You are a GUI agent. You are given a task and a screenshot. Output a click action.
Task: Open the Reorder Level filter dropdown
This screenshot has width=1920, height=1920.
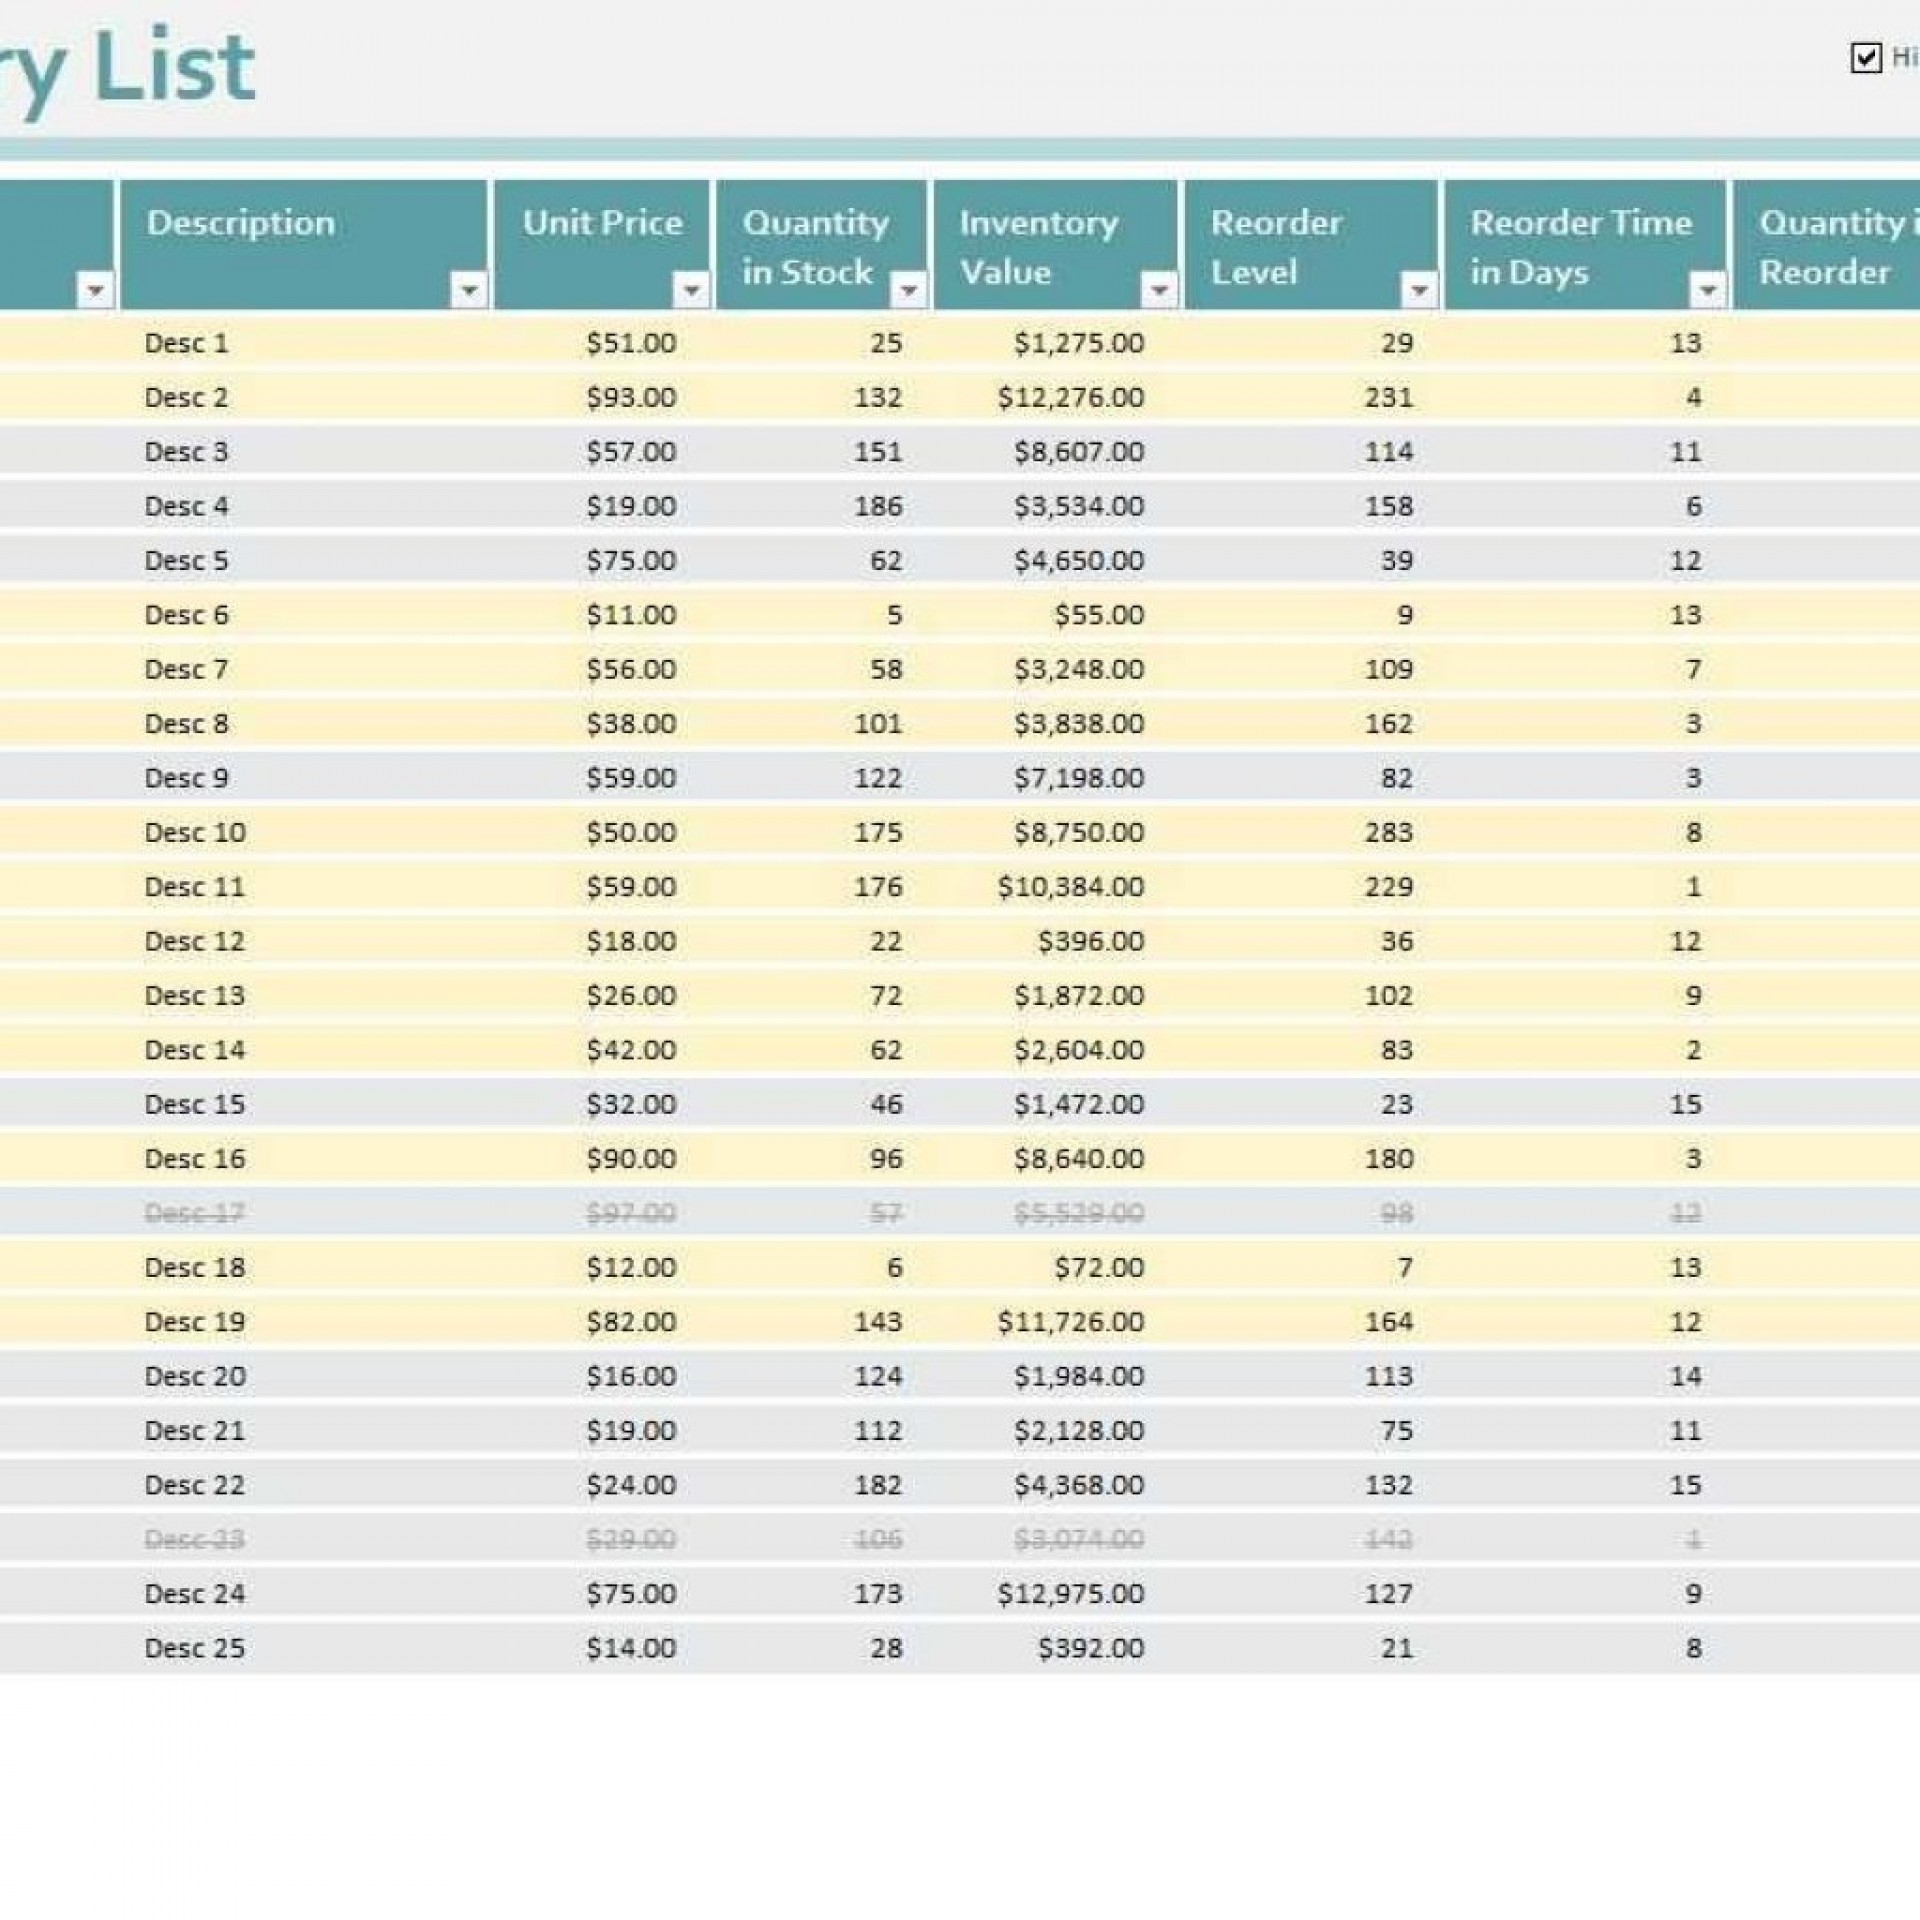click(1418, 290)
